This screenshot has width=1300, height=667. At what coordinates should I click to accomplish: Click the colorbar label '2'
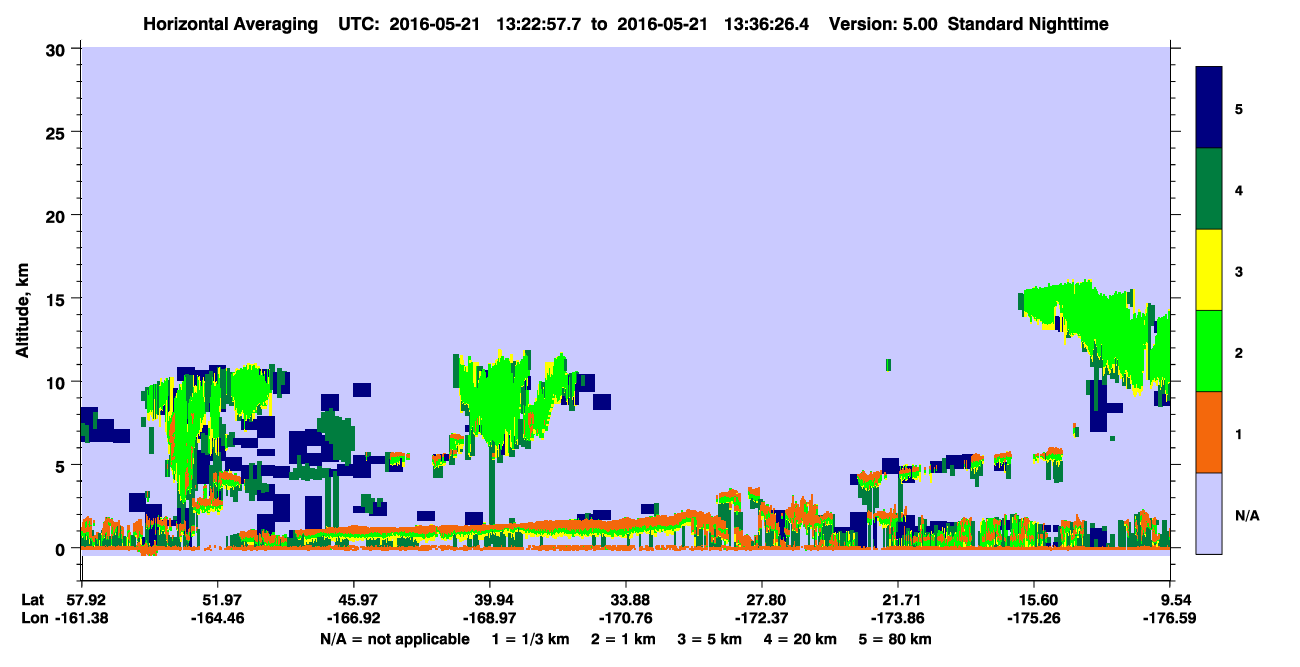point(1239,351)
